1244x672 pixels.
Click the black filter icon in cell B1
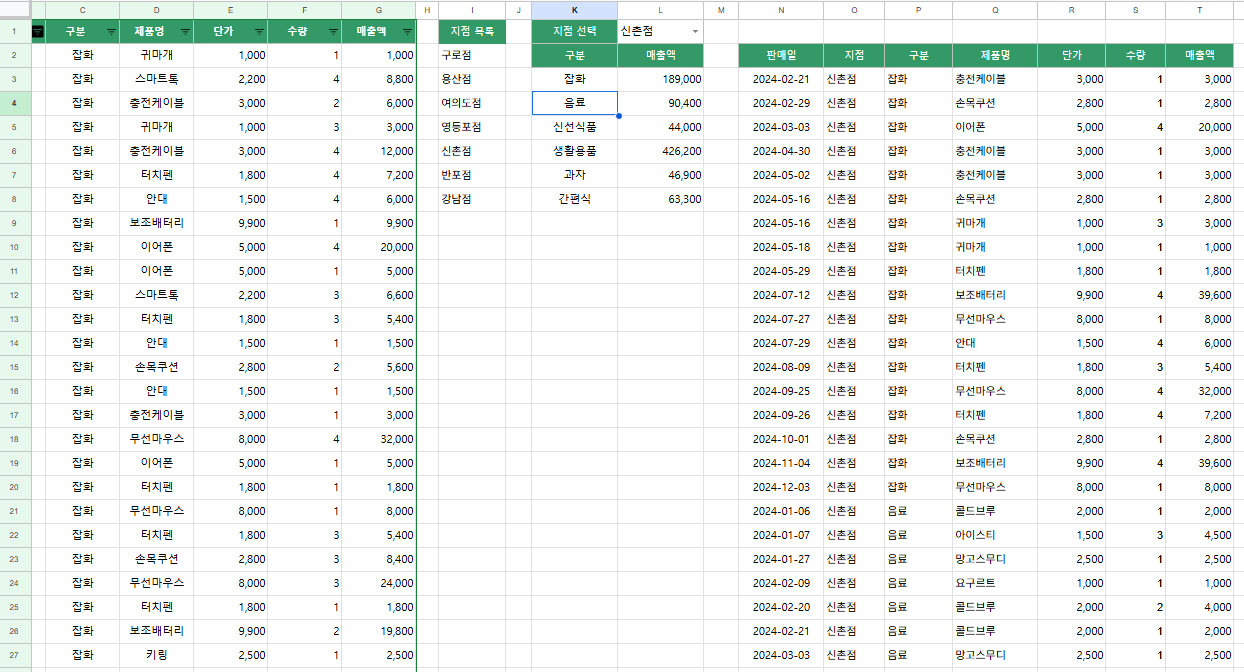[x=38, y=31]
